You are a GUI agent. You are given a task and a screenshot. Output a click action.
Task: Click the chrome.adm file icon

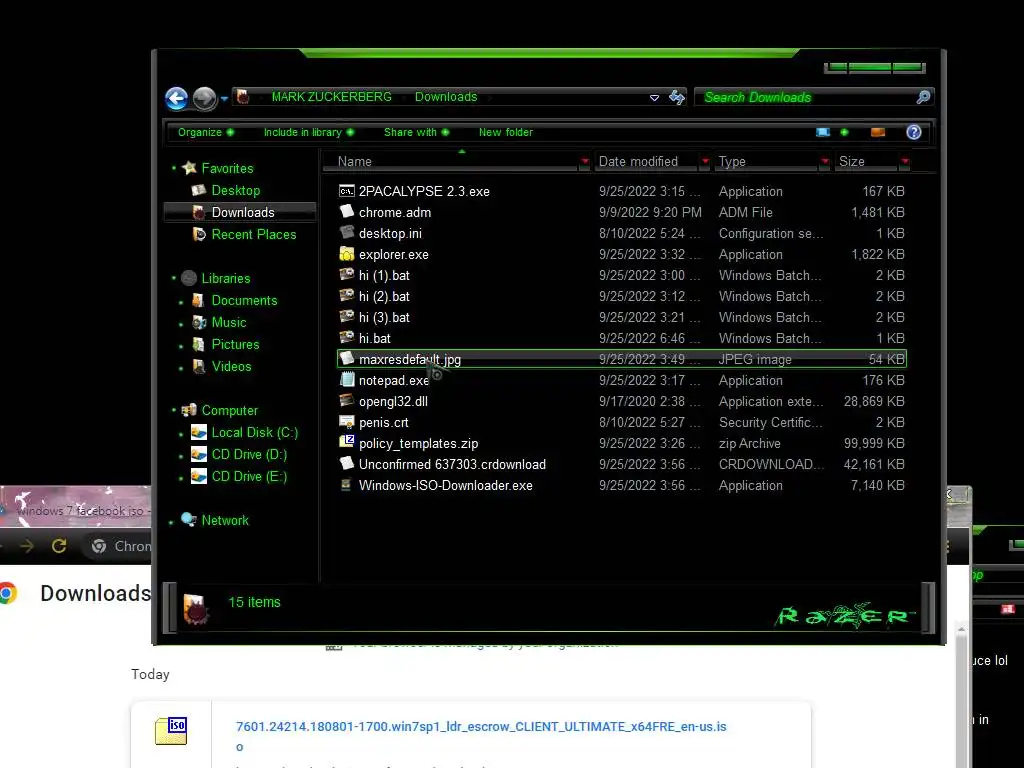pyautogui.click(x=347, y=212)
